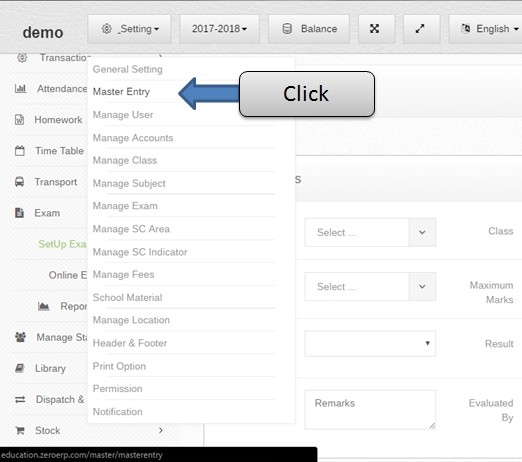The image size is (522, 462).
Task: Select Master Entry from settings menu
Action: (x=121, y=92)
